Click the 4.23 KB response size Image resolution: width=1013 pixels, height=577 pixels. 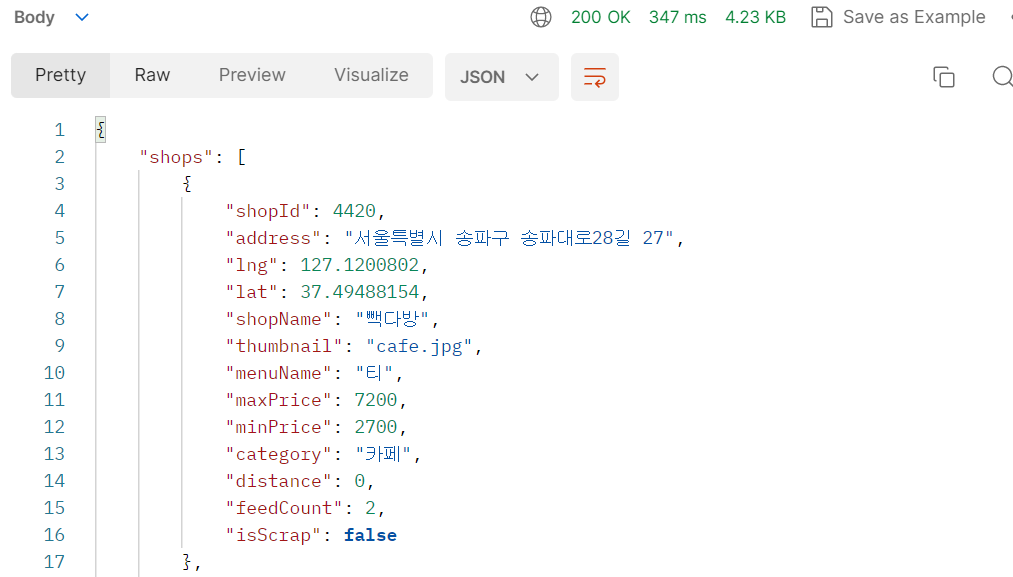755,17
